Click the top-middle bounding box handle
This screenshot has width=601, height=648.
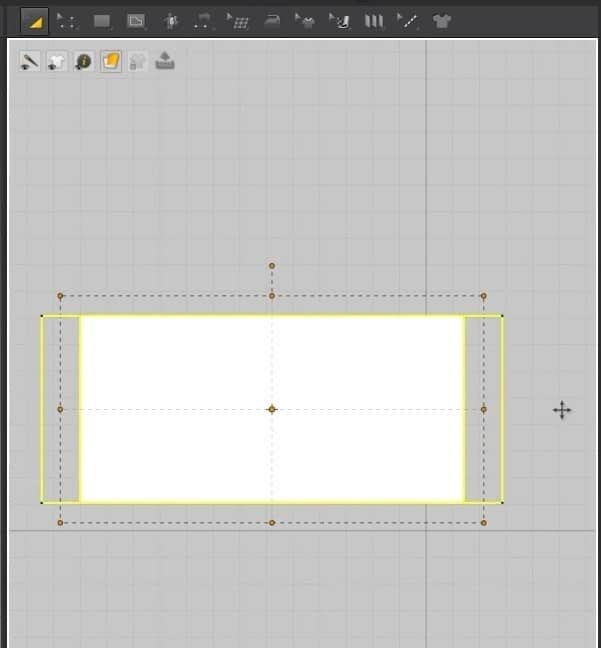272,296
